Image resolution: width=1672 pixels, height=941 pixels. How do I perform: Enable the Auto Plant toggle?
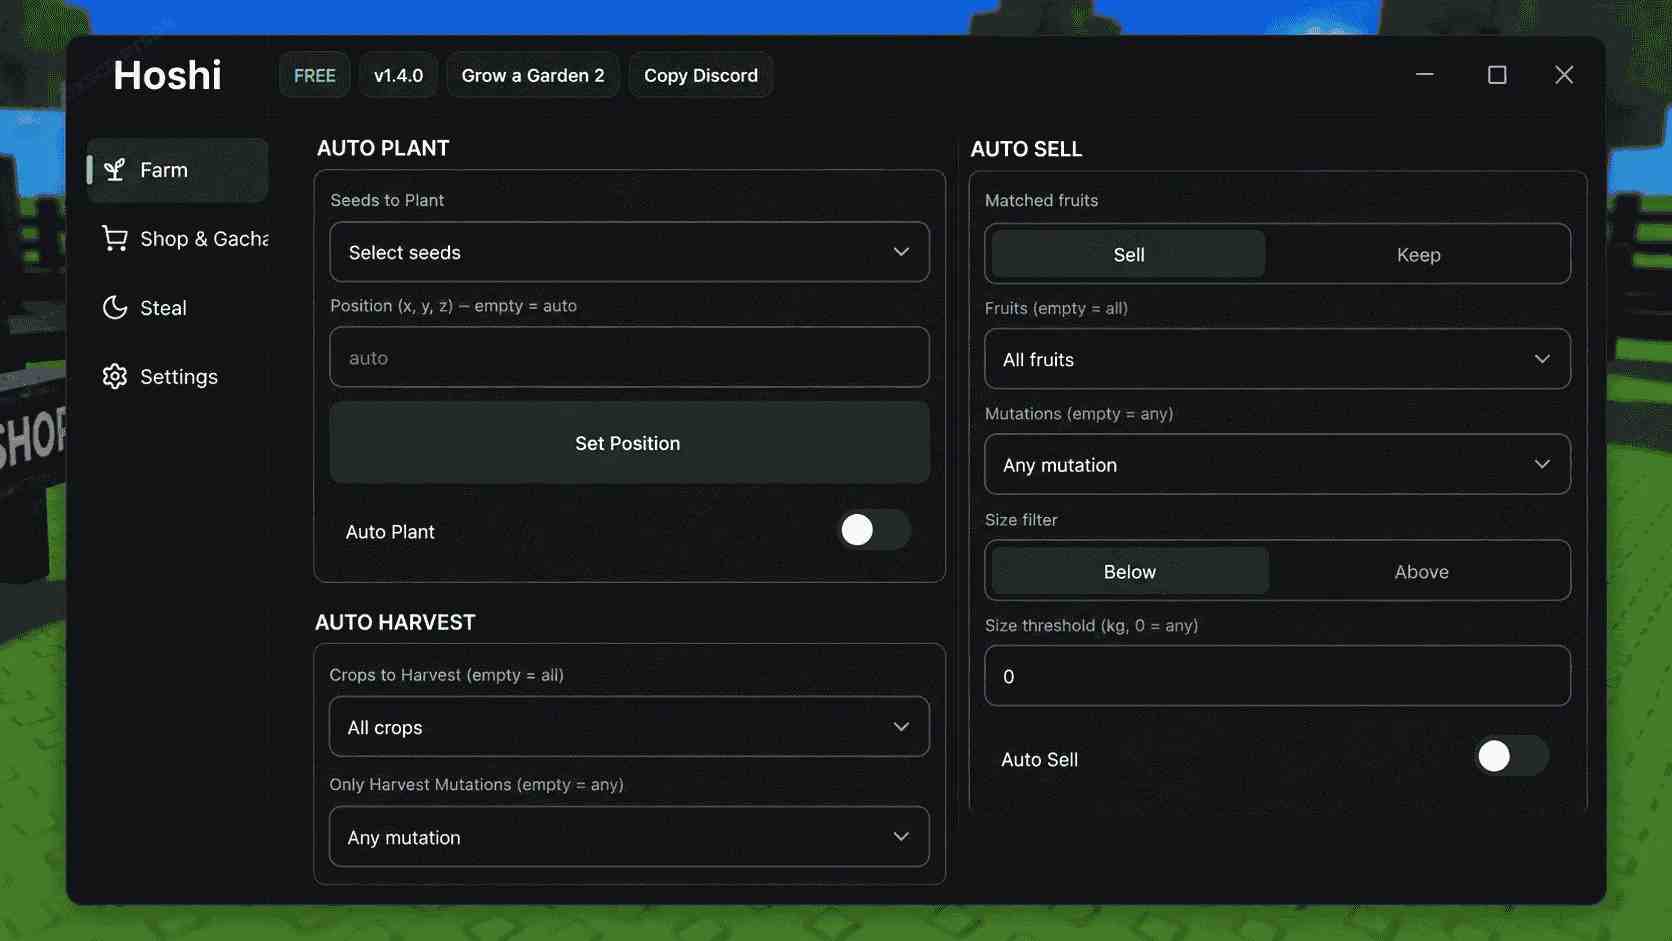point(874,530)
